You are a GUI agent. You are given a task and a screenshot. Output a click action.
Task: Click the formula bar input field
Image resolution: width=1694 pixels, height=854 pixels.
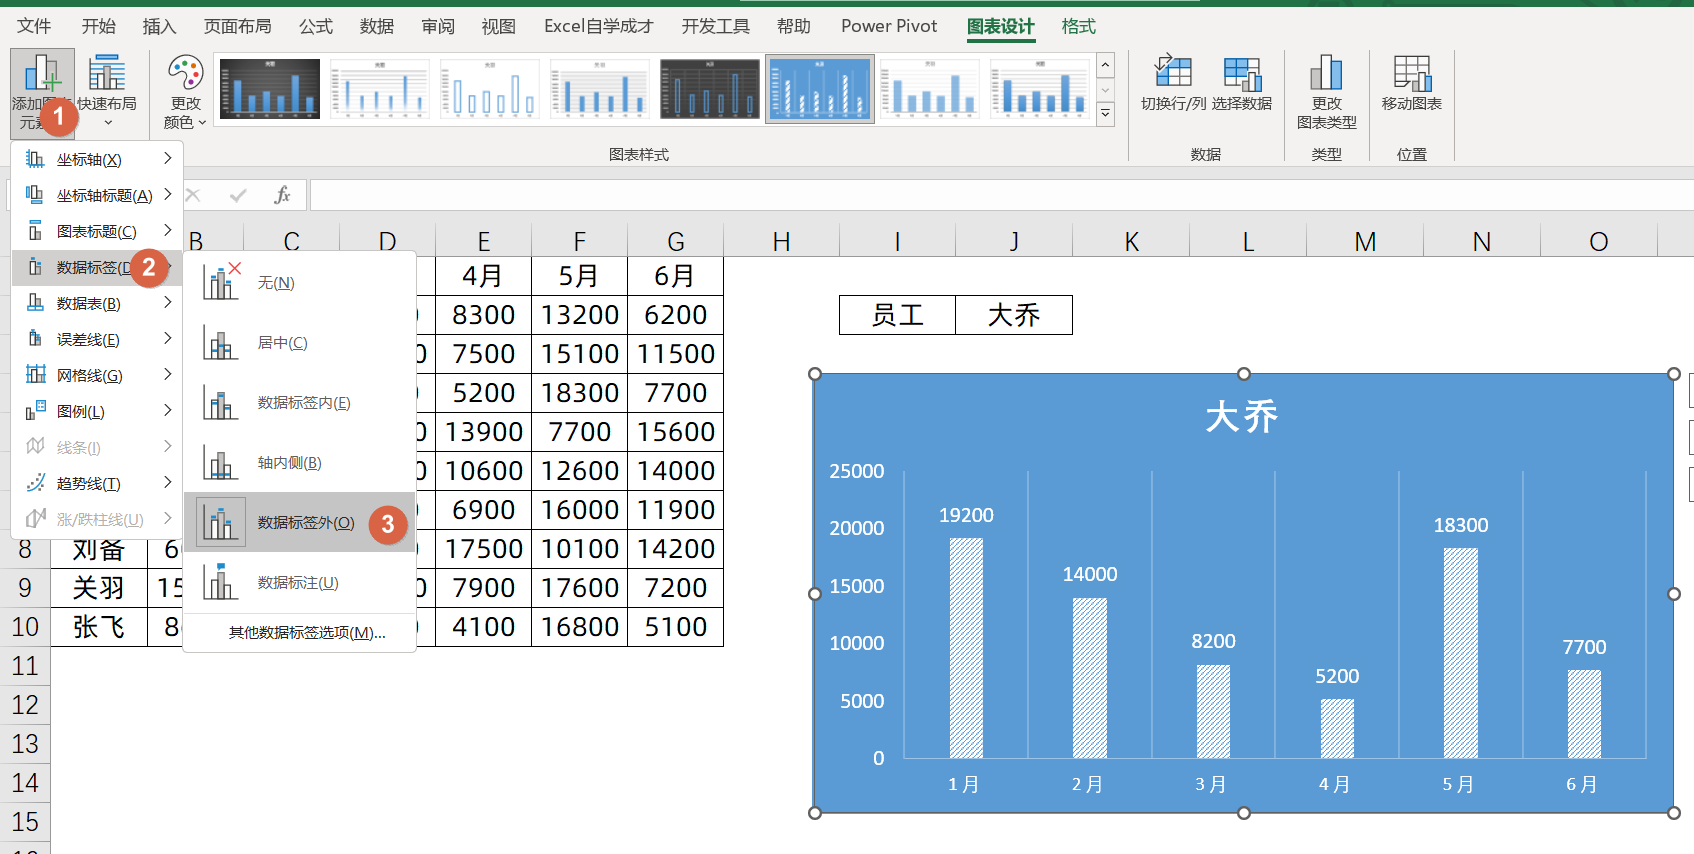coord(1001,195)
